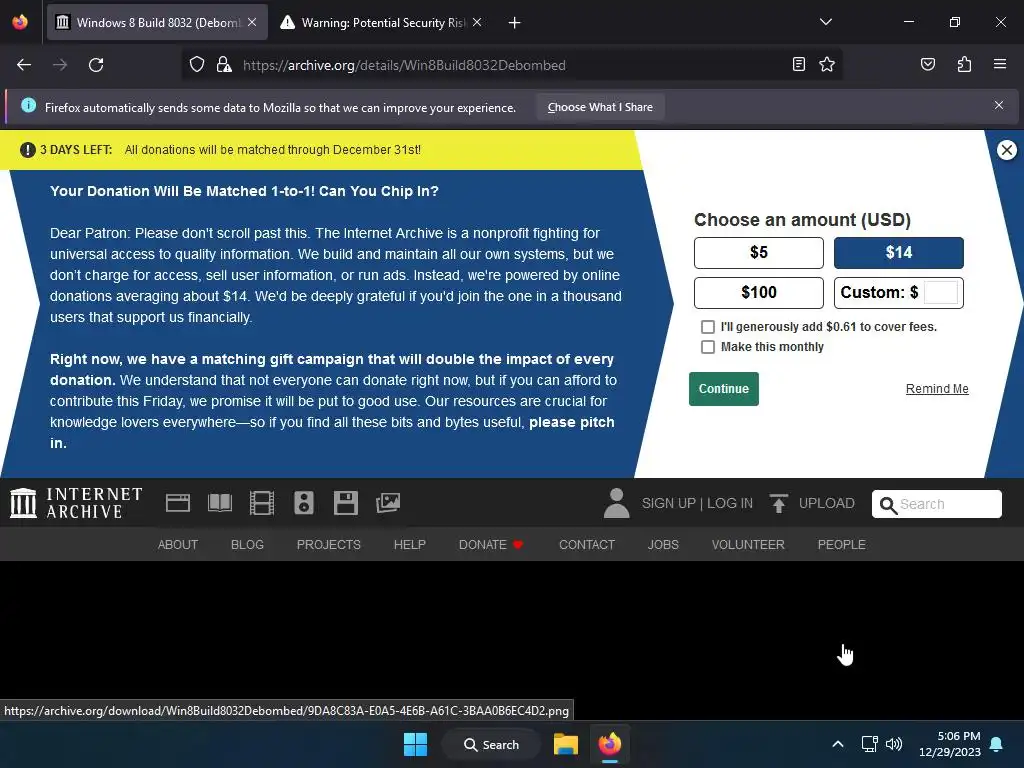Check the Make this monthly box
Image resolution: width=1024 pixels, height=768 pixels.
coord(708,347)
